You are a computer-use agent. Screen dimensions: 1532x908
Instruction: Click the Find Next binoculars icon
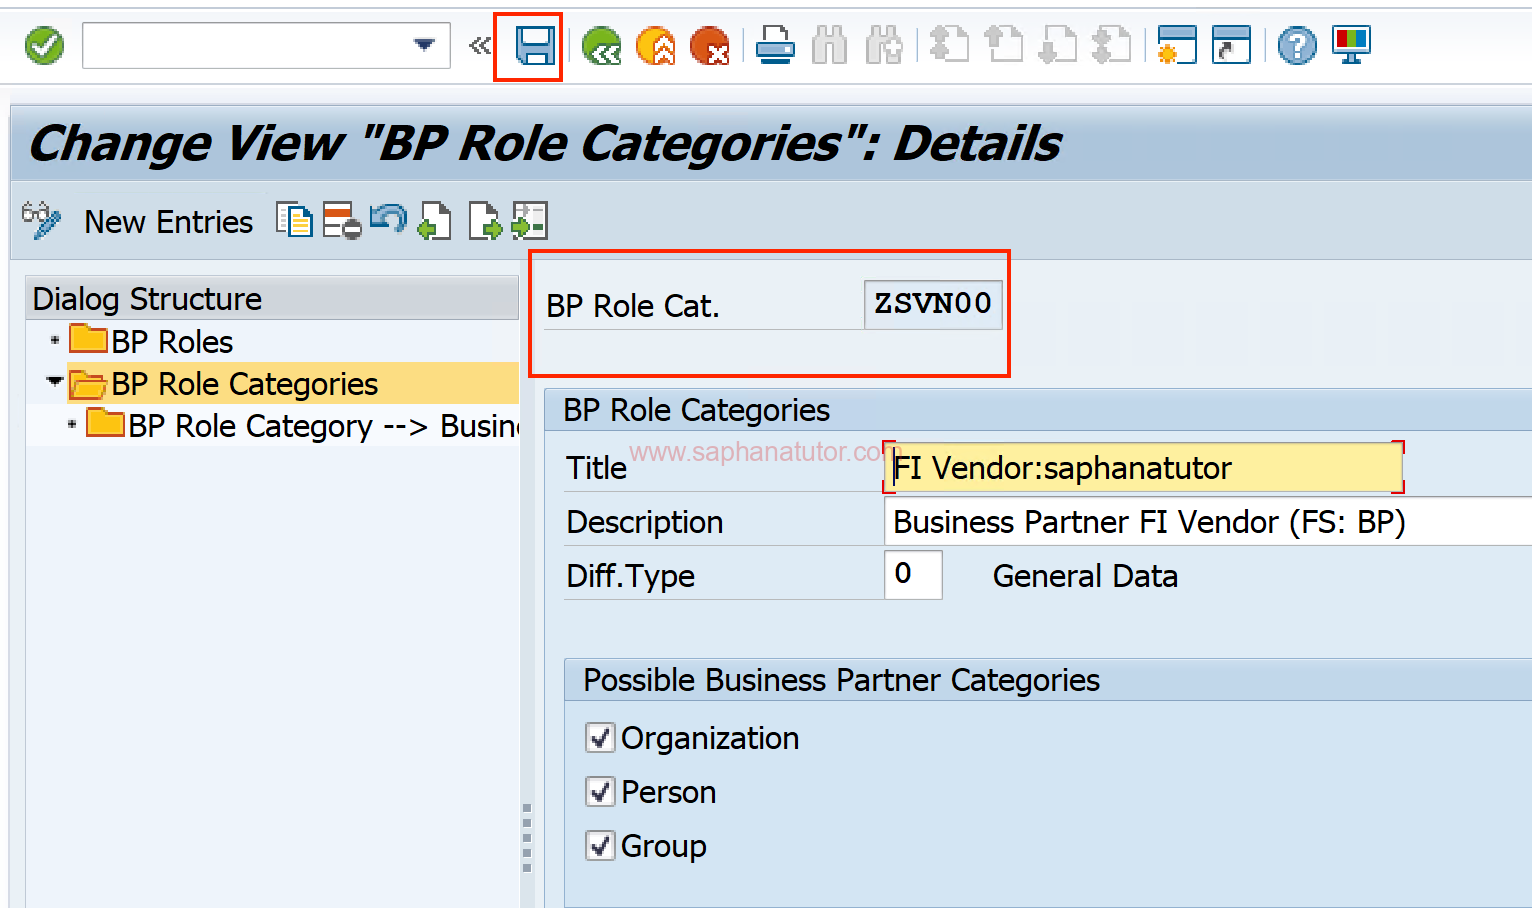point(884,46)
